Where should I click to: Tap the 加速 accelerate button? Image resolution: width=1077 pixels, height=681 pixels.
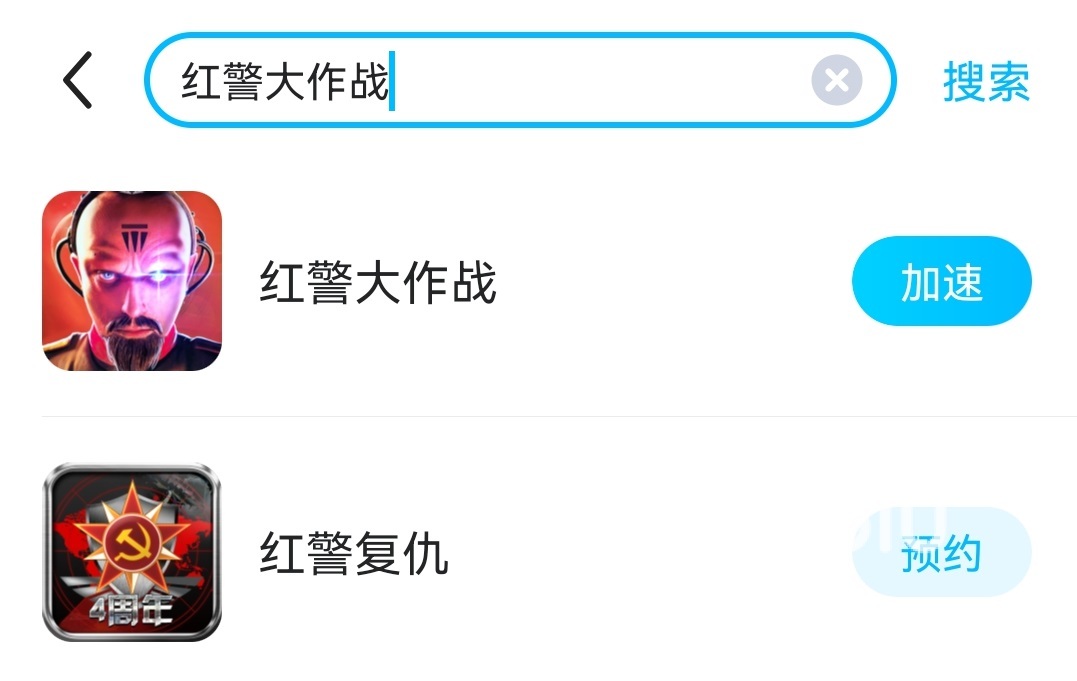pyautogui.click(x=942, y=281)
